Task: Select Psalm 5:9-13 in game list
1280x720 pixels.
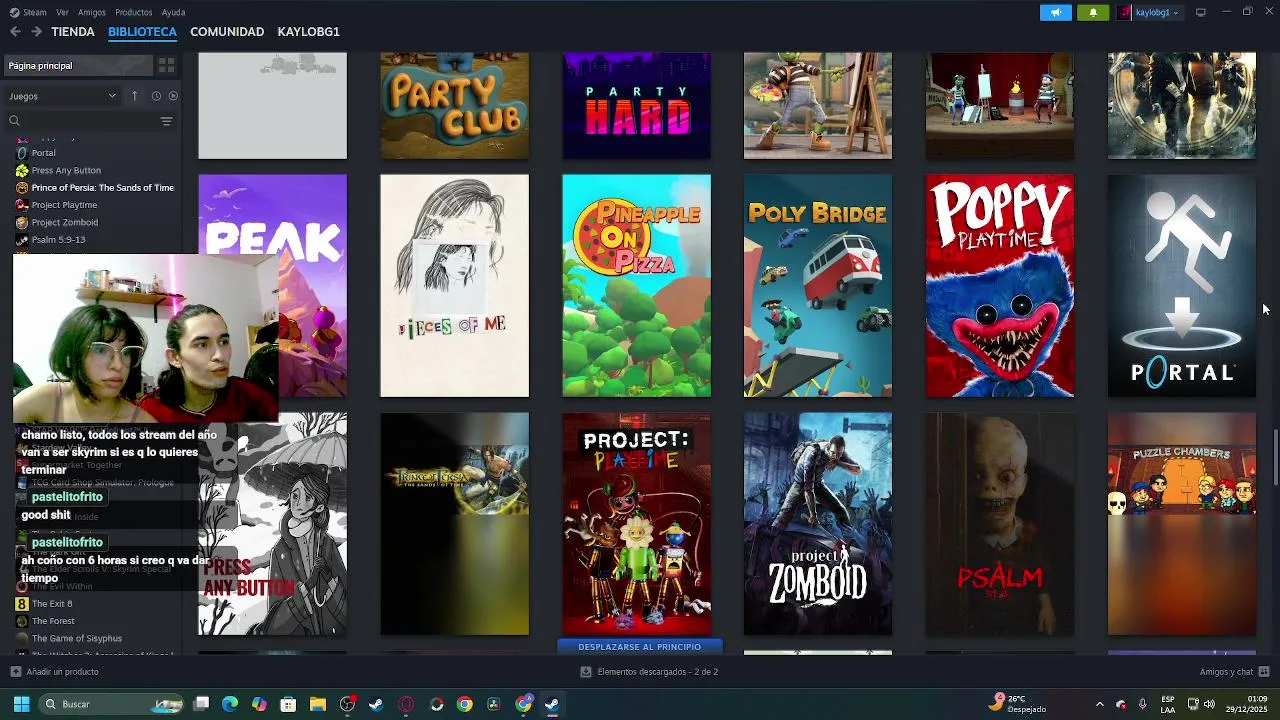Action: coord(58,240)
